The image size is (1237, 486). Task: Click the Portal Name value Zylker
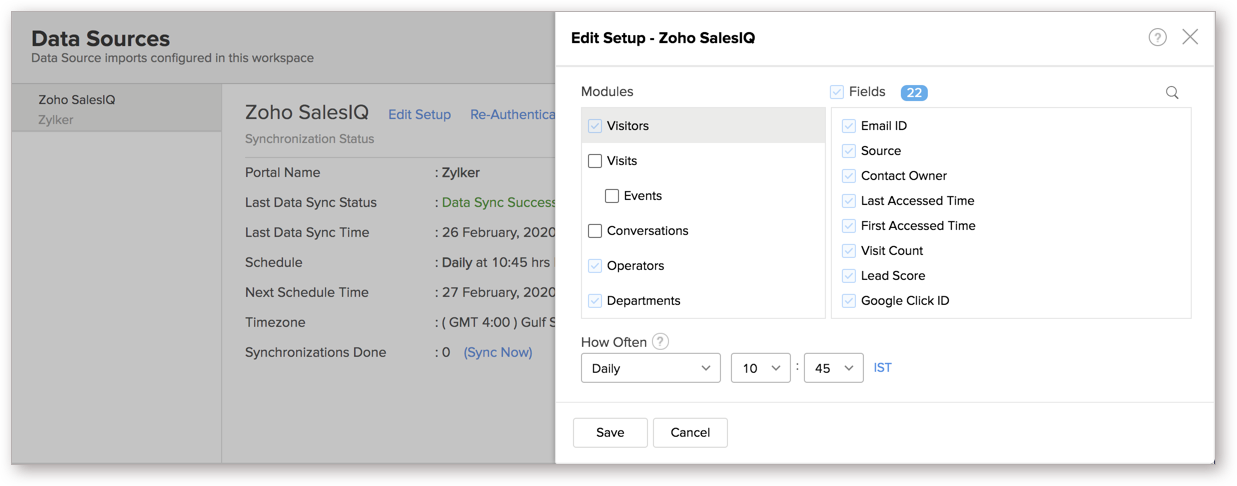click(461, 173)
